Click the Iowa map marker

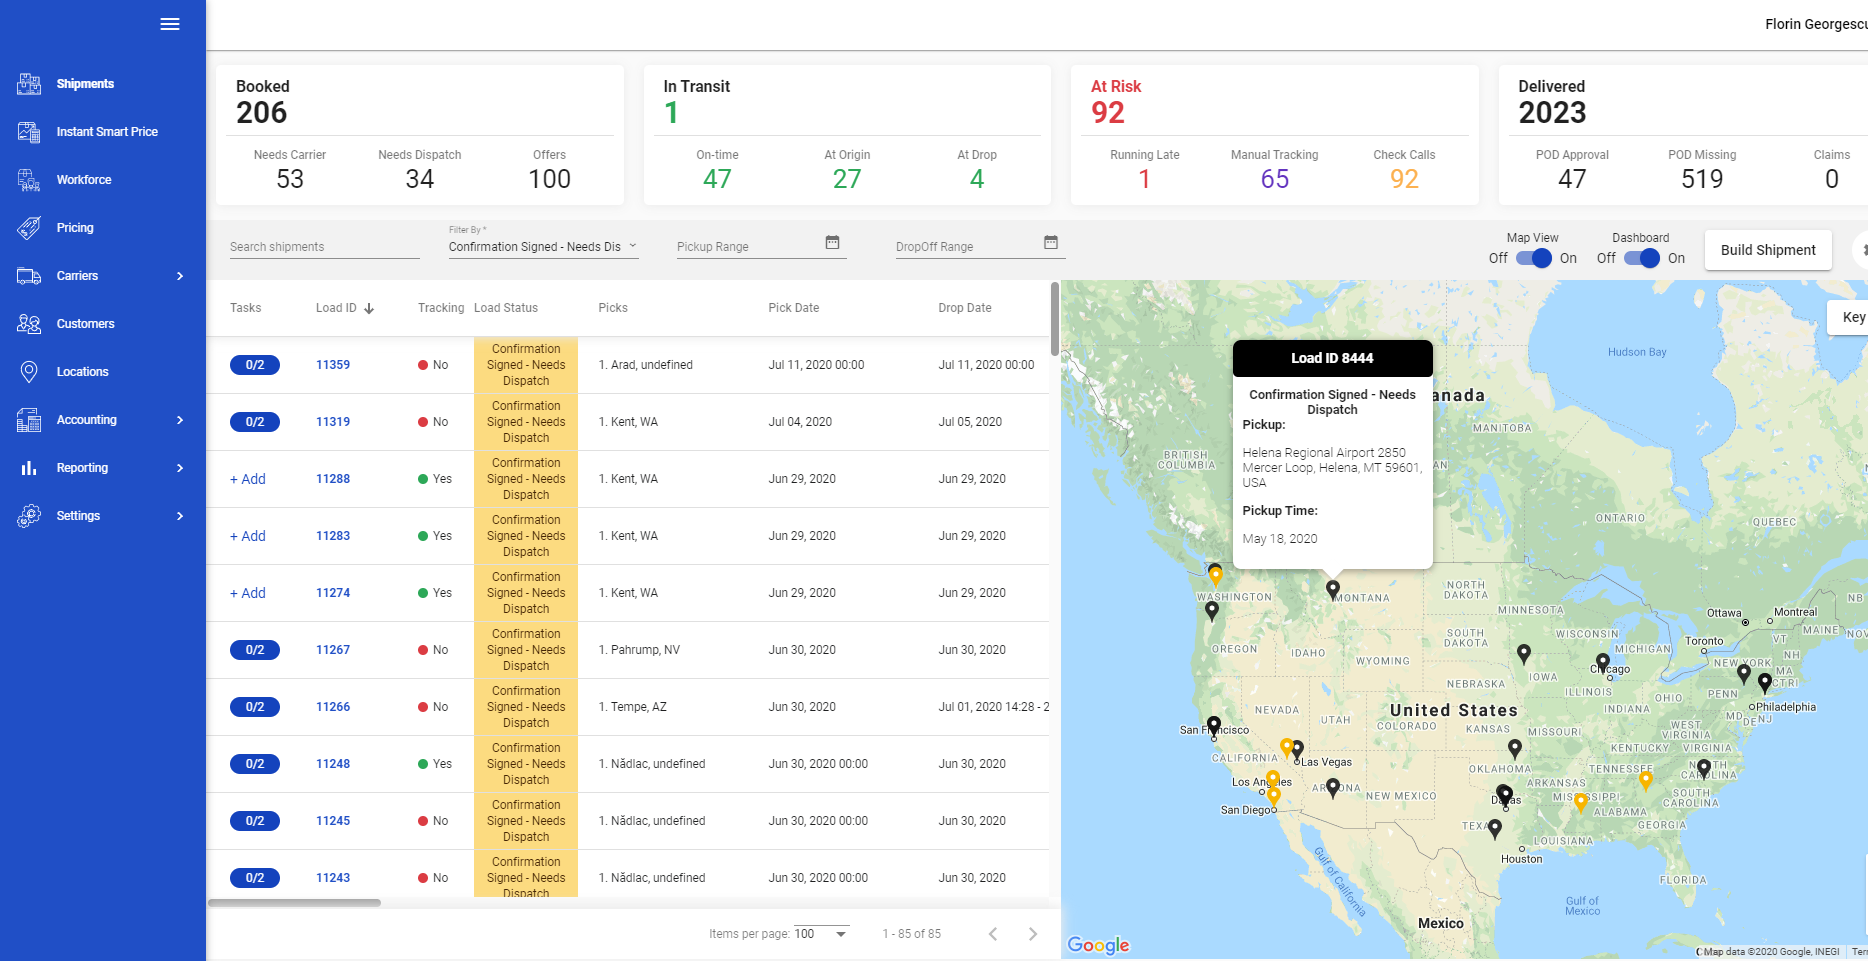1524,654
